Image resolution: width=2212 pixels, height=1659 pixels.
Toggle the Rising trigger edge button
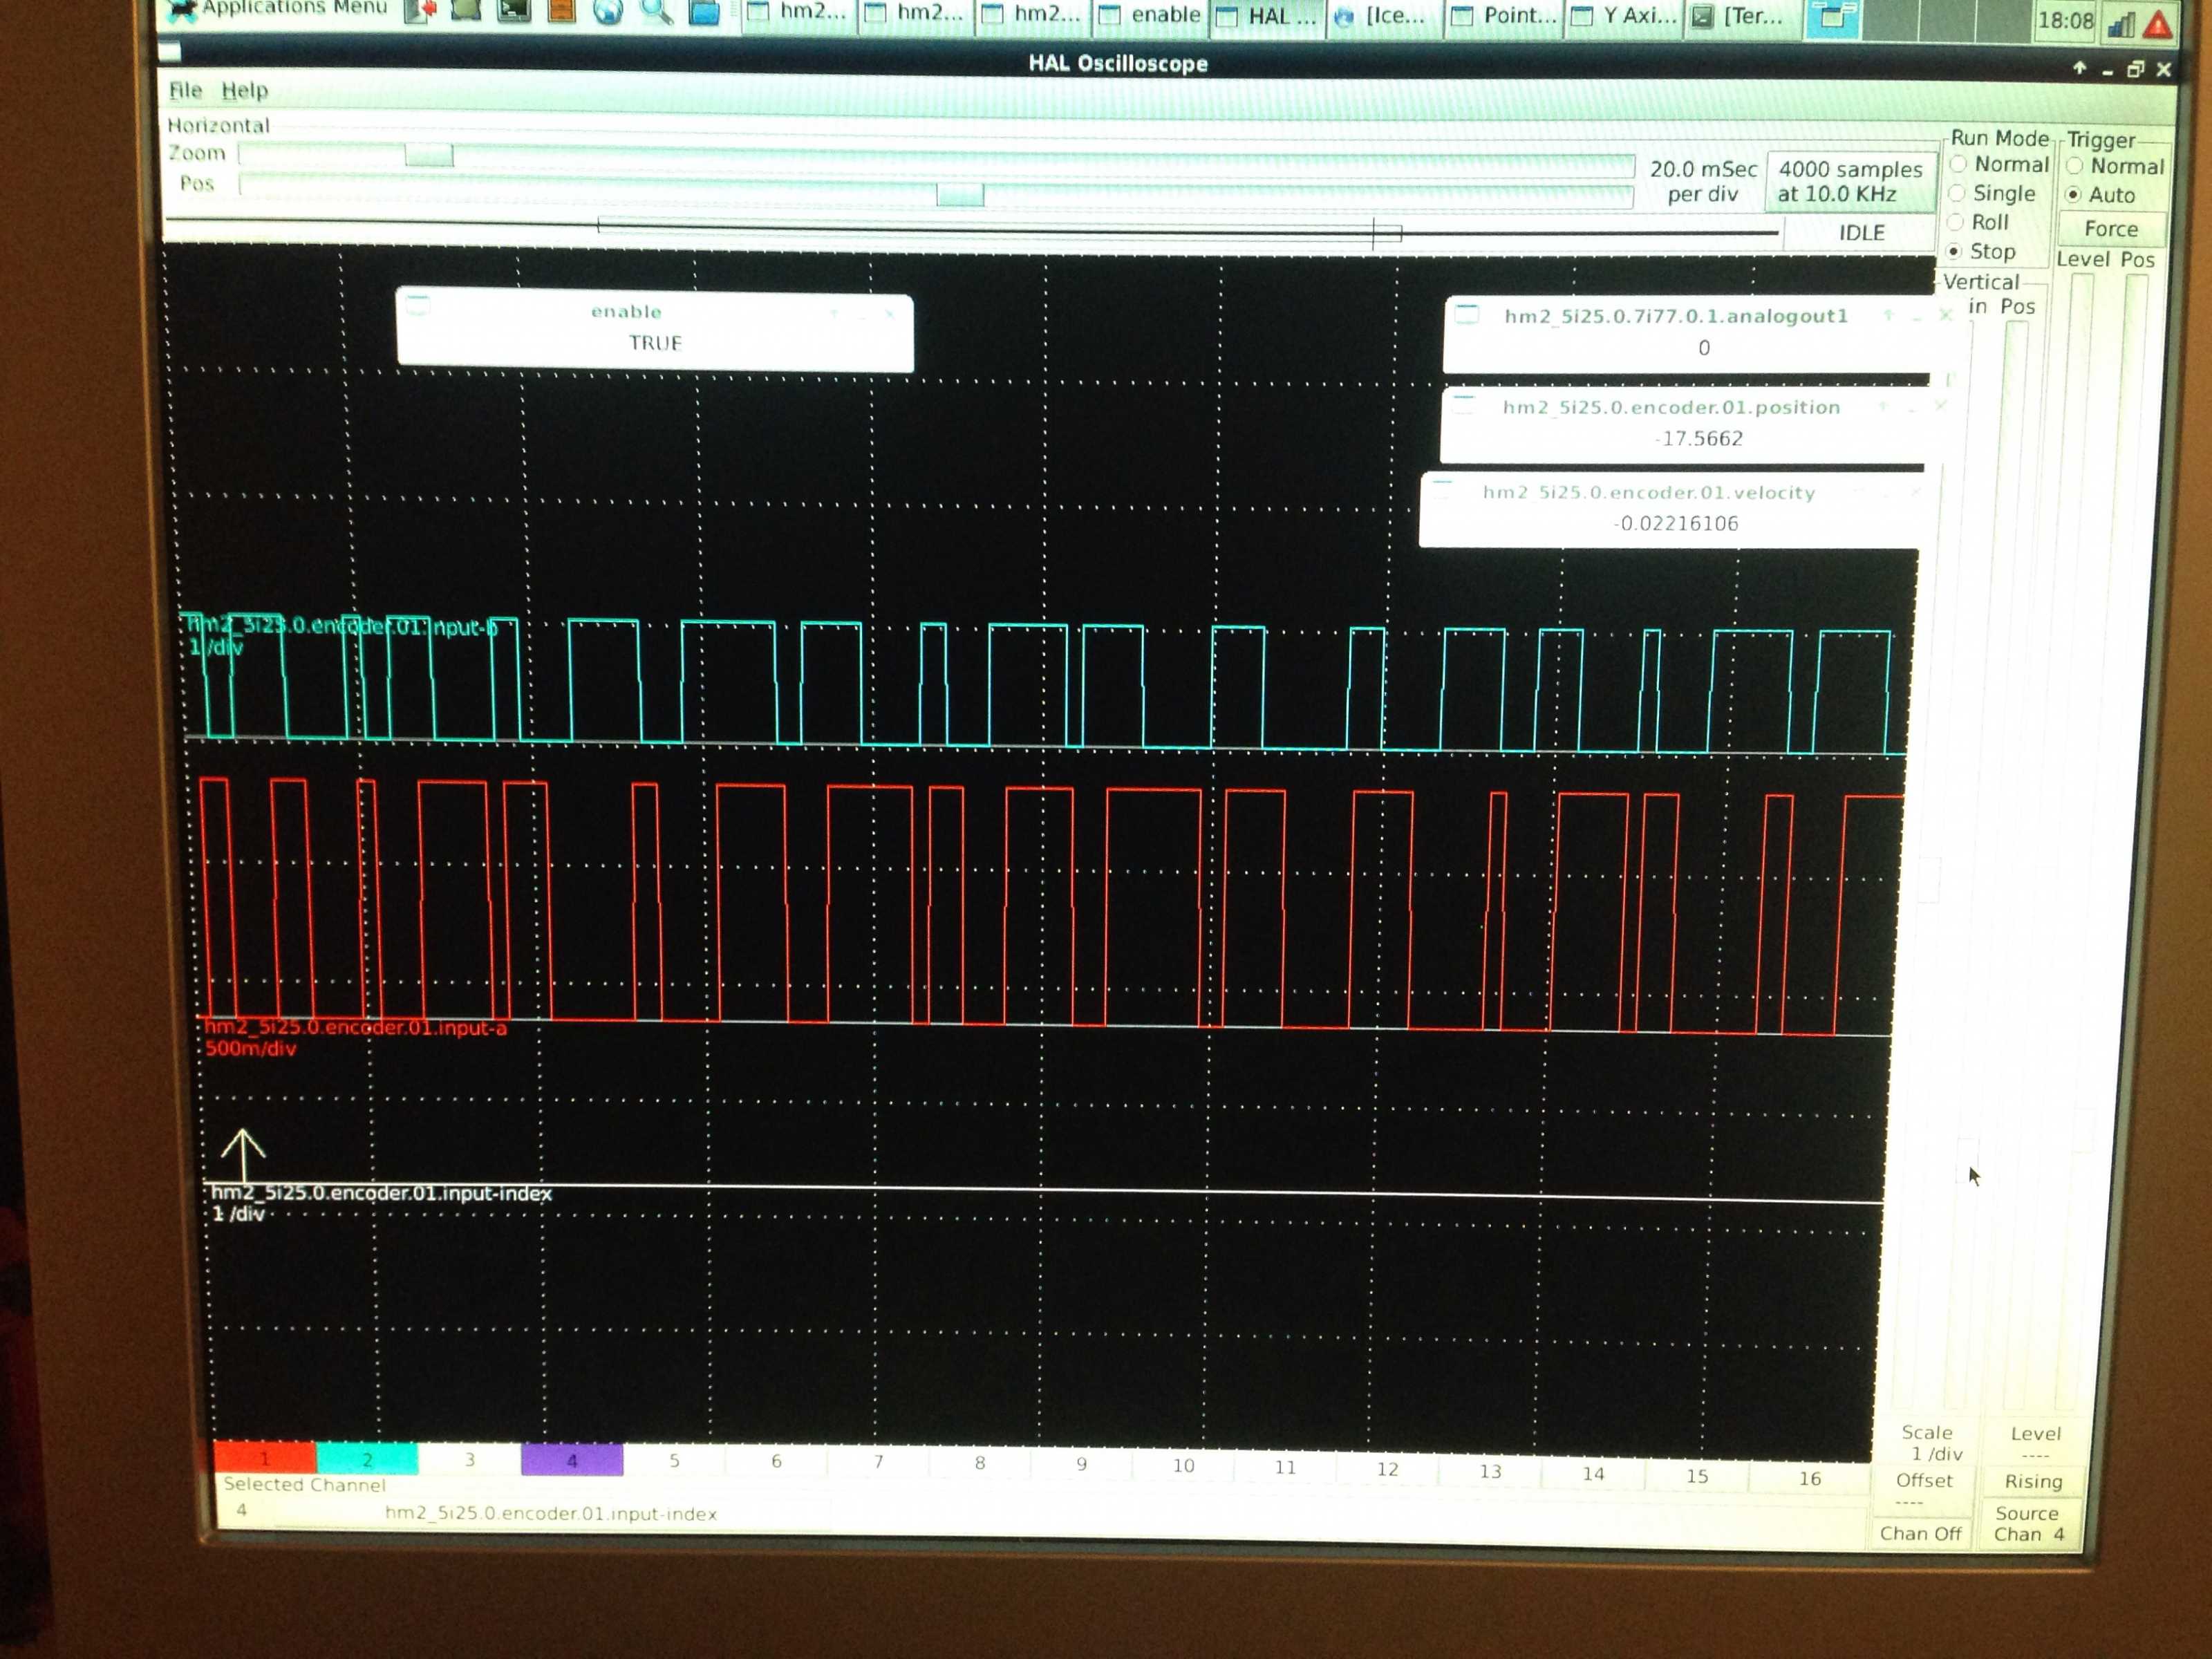[x=2032, y=1481]
